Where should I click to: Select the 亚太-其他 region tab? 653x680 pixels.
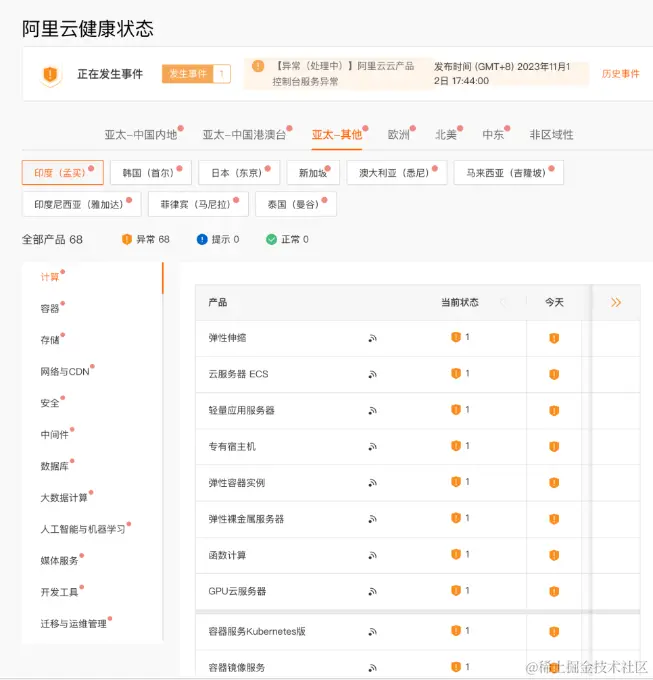click(337, 135)
